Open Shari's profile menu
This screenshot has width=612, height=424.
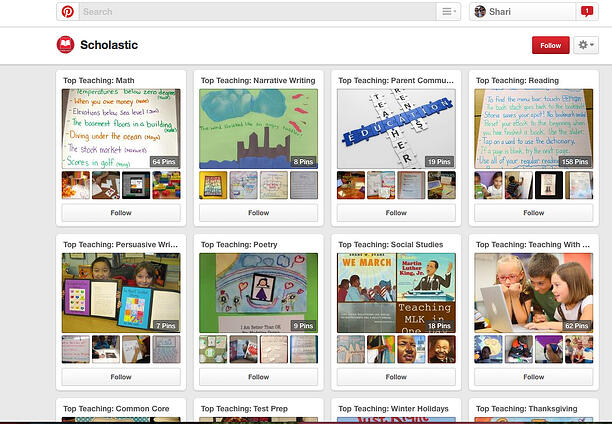pos(523,12)
